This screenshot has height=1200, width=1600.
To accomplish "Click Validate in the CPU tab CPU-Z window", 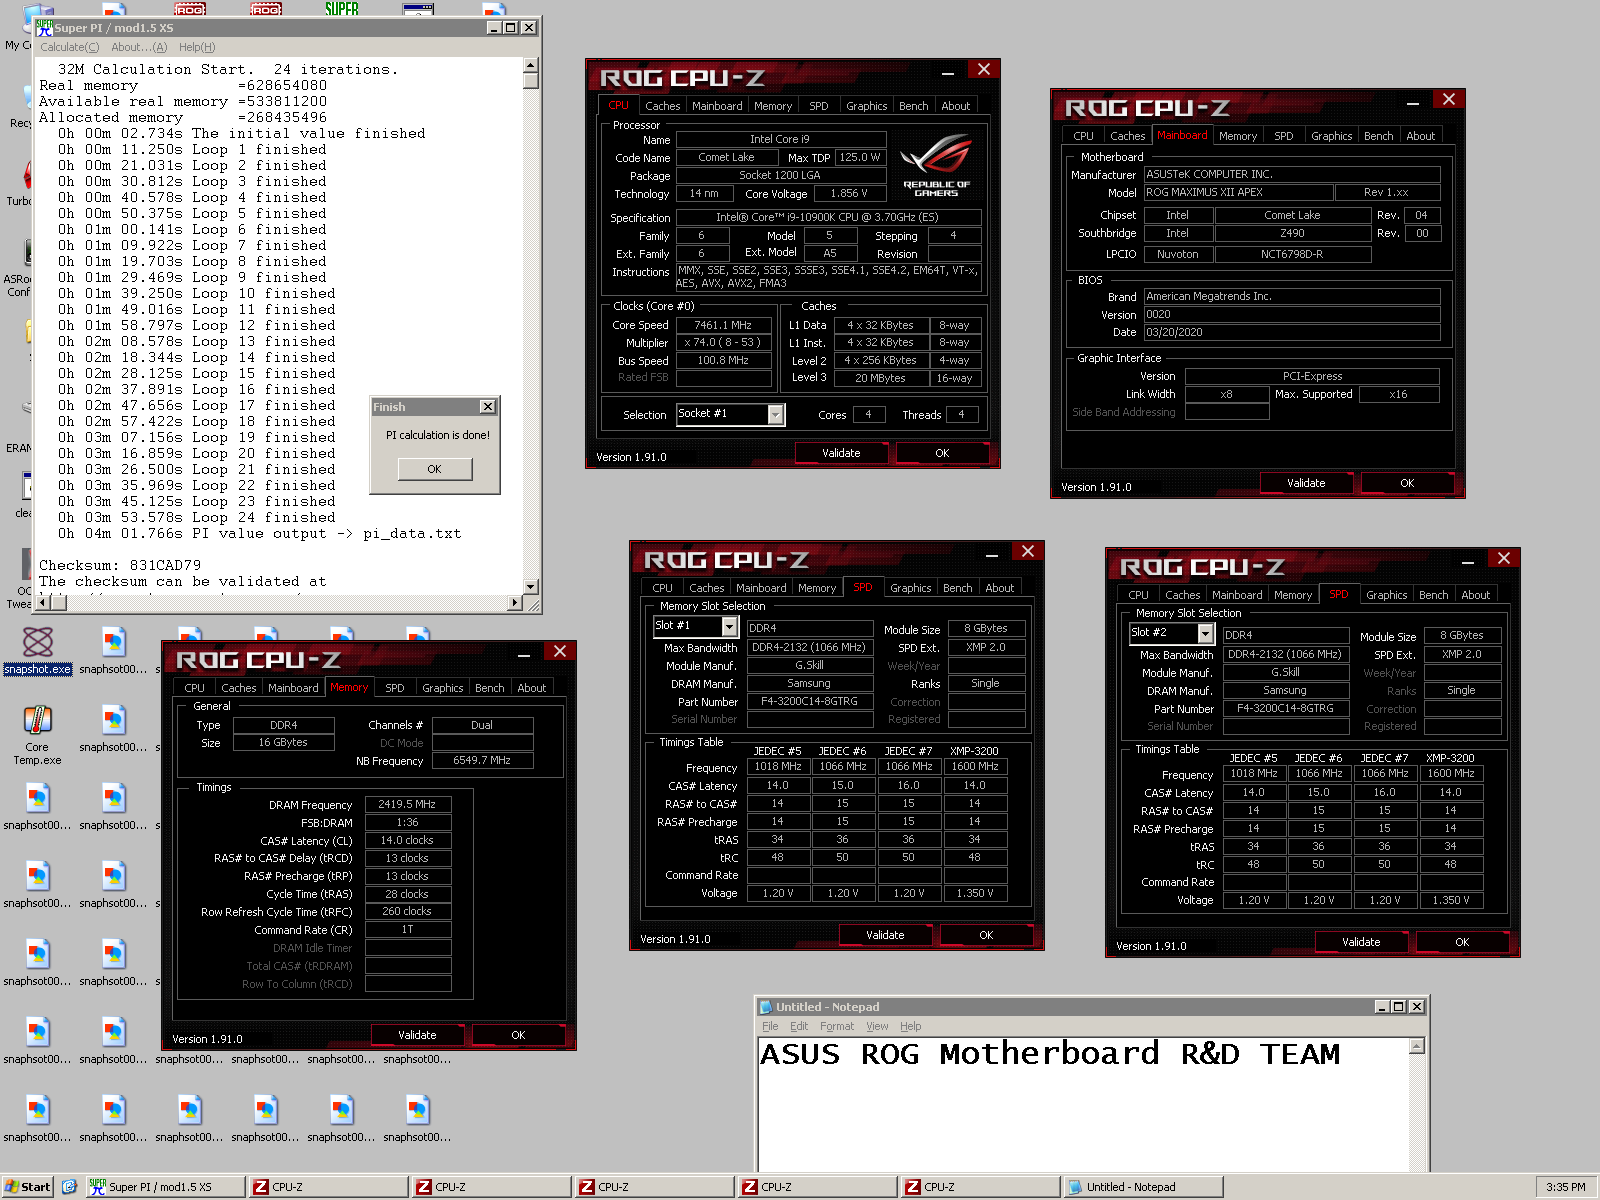I will point(841,453).
